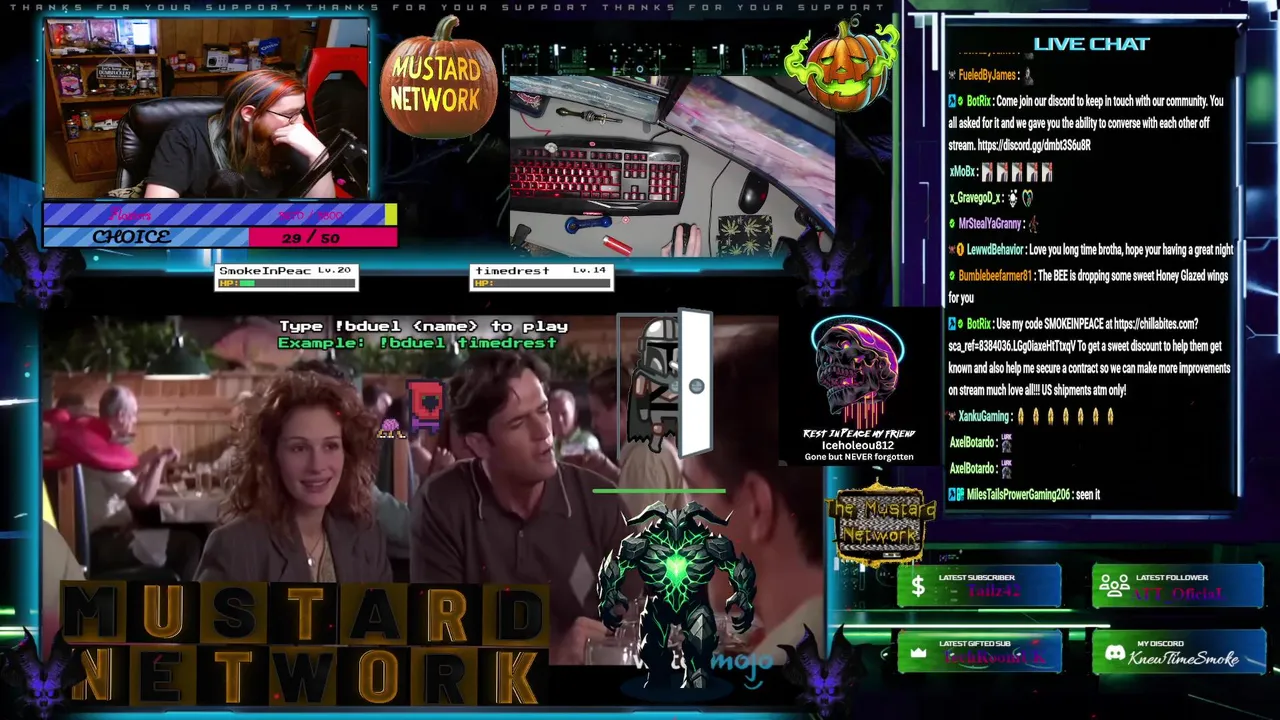1280x720 pixels.
Task: Click the discord.gg invite link in chat
Action: (x=1034, y=145)
